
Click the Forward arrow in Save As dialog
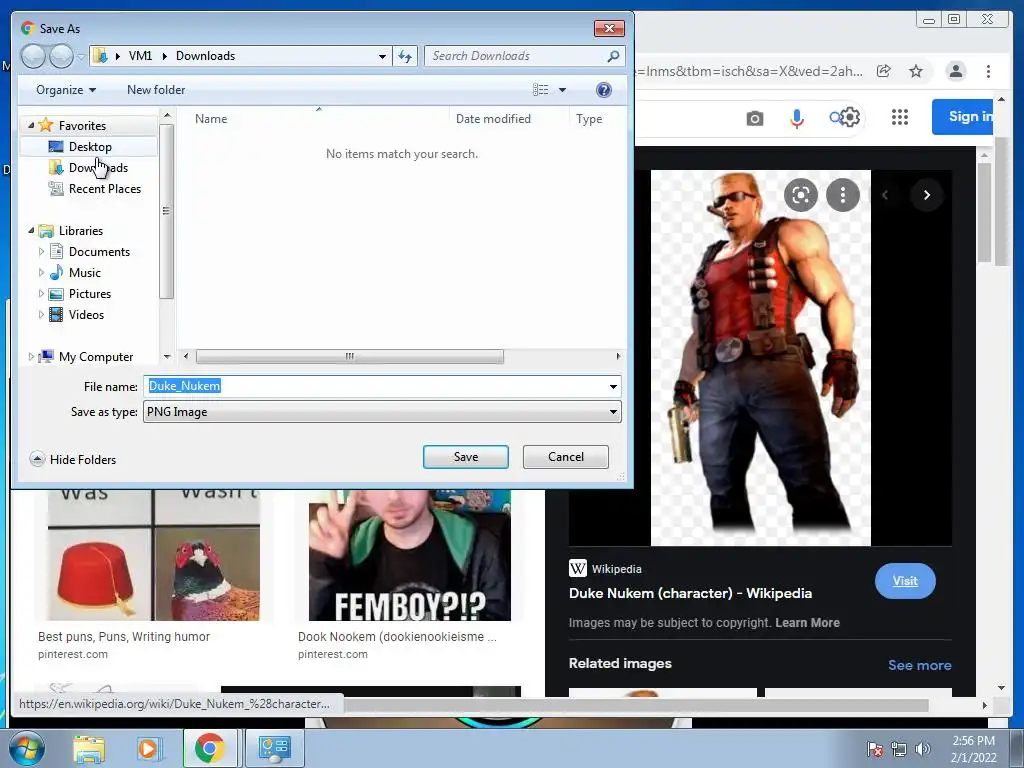[61, 56]
